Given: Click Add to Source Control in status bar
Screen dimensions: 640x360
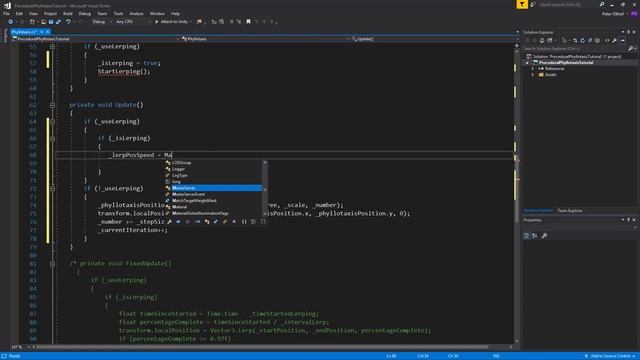Looking at the screenshot, I should tap(611, 356).
